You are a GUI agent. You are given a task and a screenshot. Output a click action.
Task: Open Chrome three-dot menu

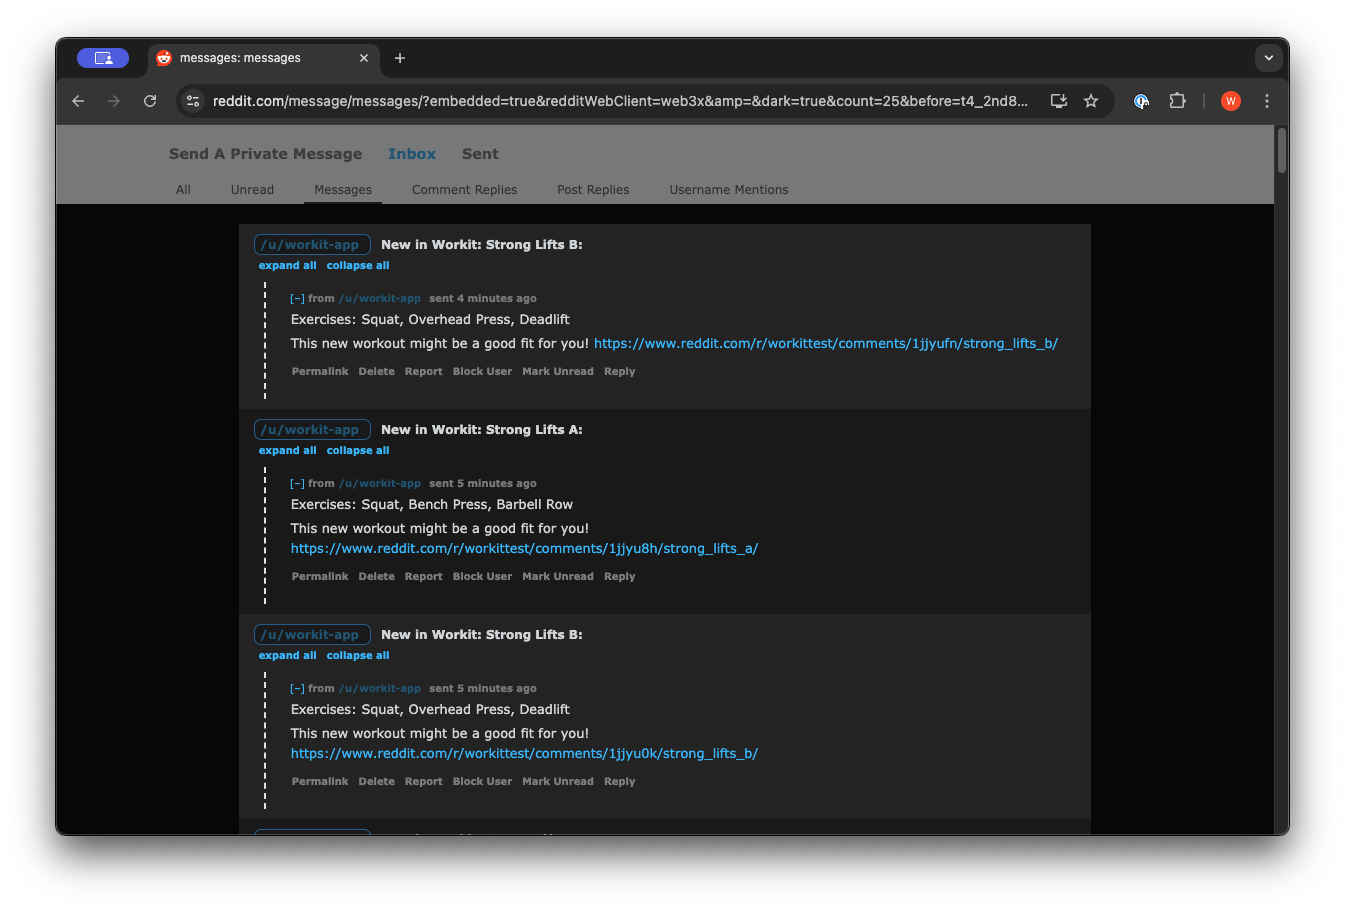(x=1267, y=101)
